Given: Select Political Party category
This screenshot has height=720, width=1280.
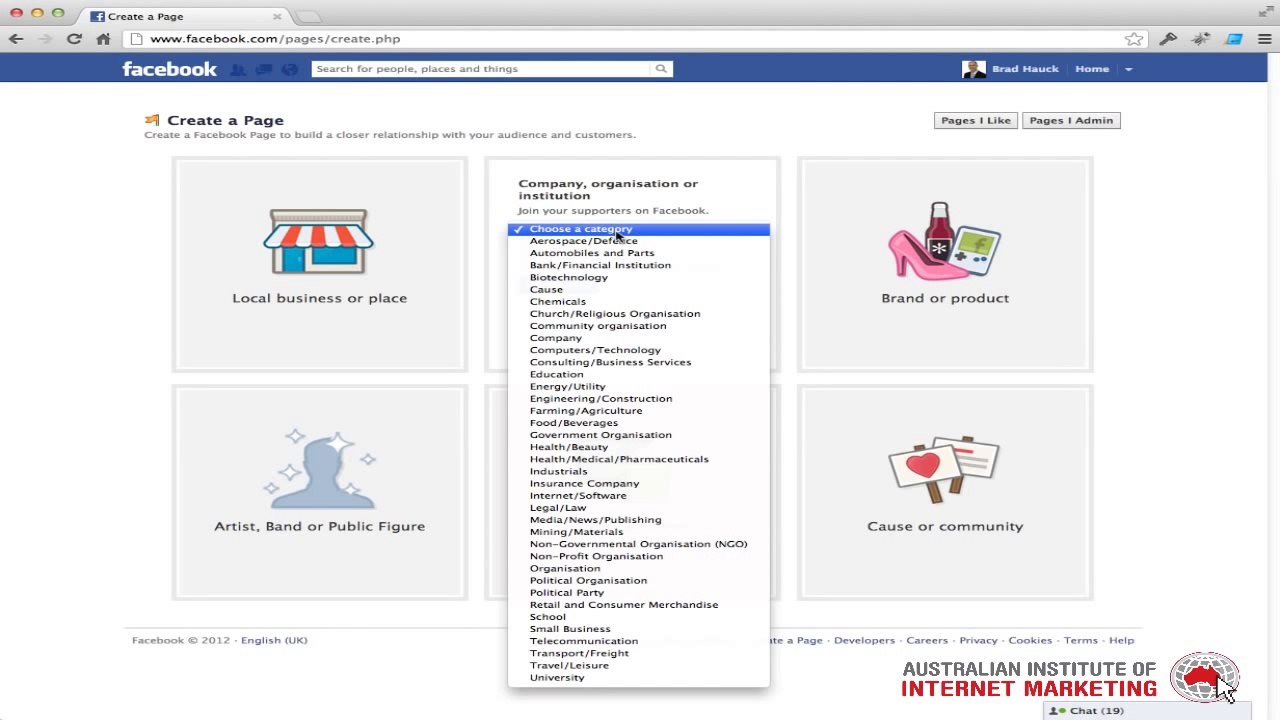Looking at the screenshot, I should (x=638, y=593).
